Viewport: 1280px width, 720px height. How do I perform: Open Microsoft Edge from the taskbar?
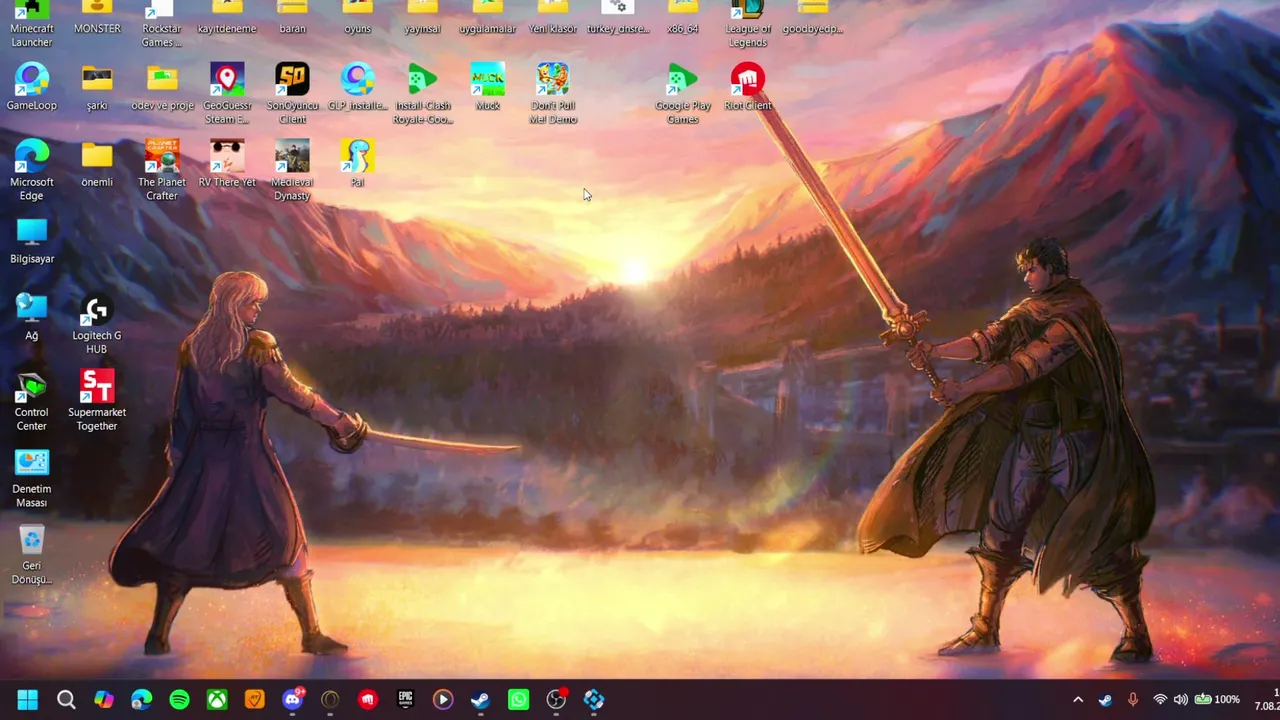coord(141,700)
